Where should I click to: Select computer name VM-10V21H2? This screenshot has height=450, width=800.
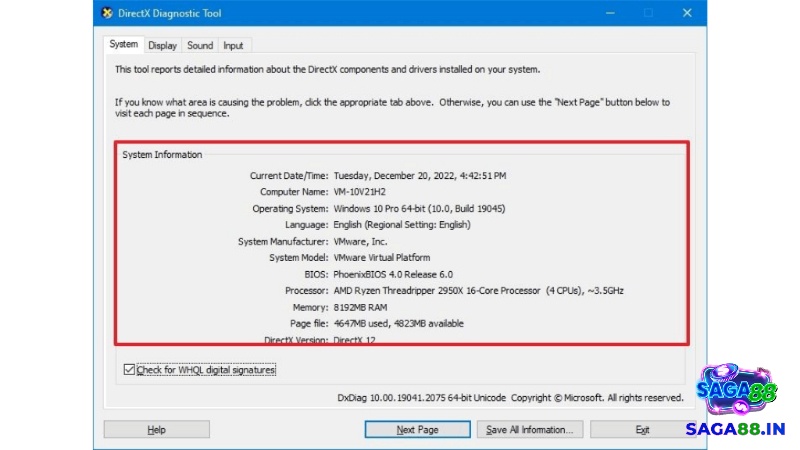point(360,192)
